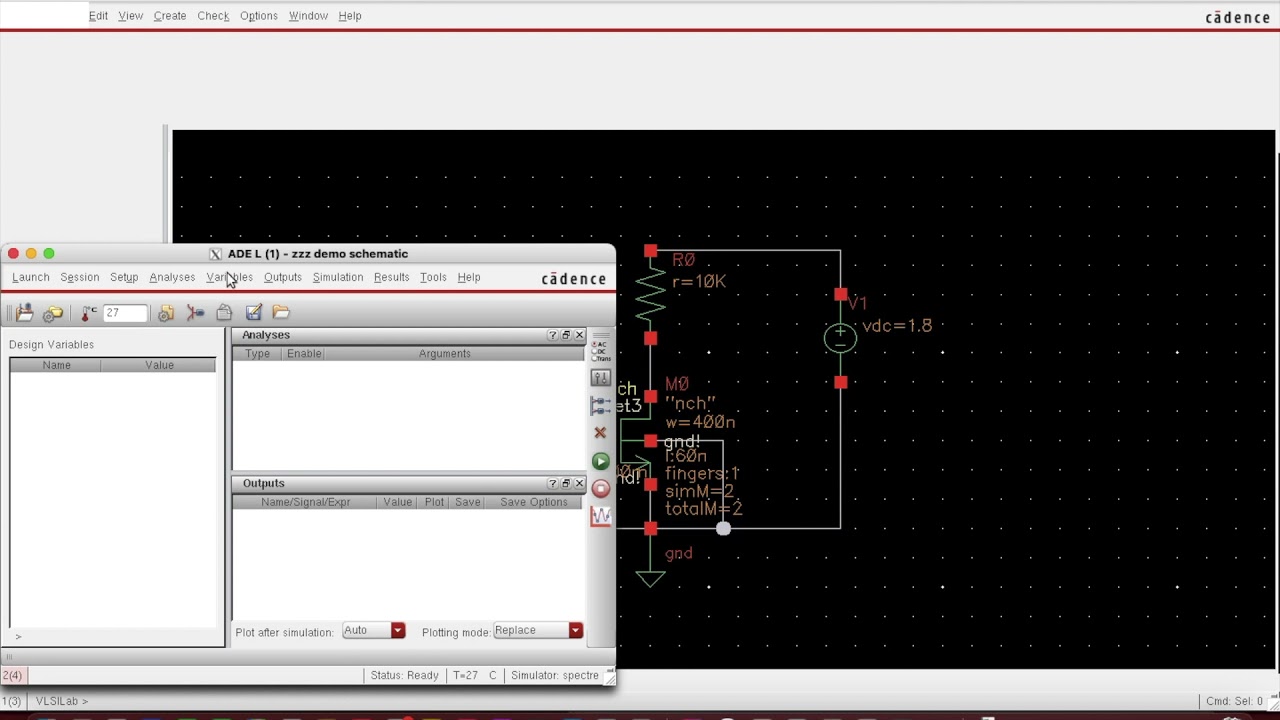
Task: Click the plot outputs waveform icon
Action: coord(600,516)
